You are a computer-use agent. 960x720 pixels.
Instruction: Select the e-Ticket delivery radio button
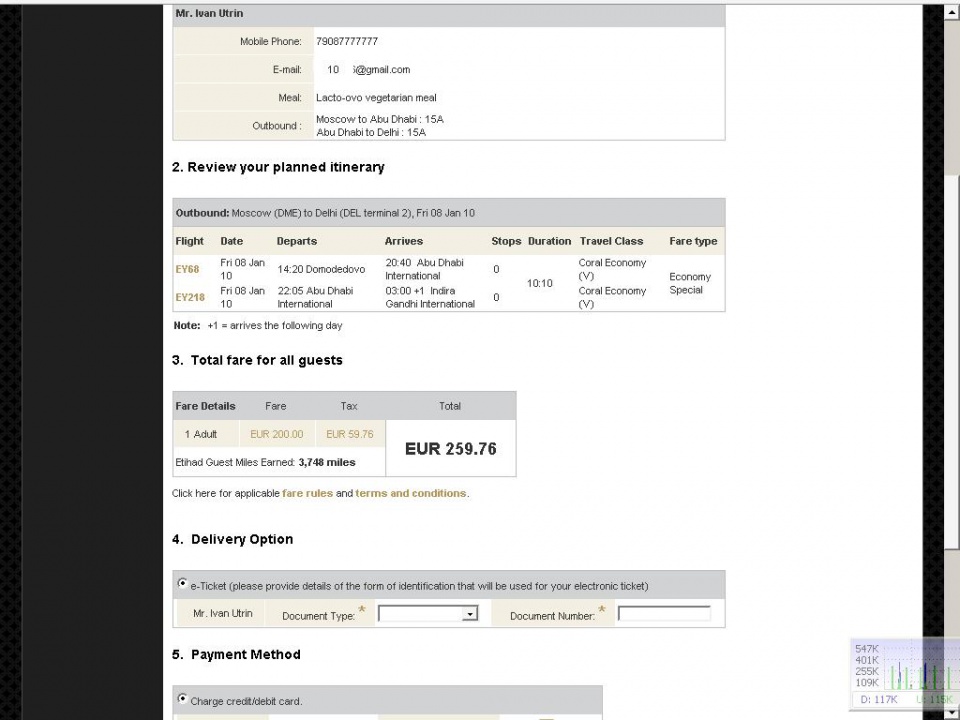pyautogui.click(x=182, y=583)
